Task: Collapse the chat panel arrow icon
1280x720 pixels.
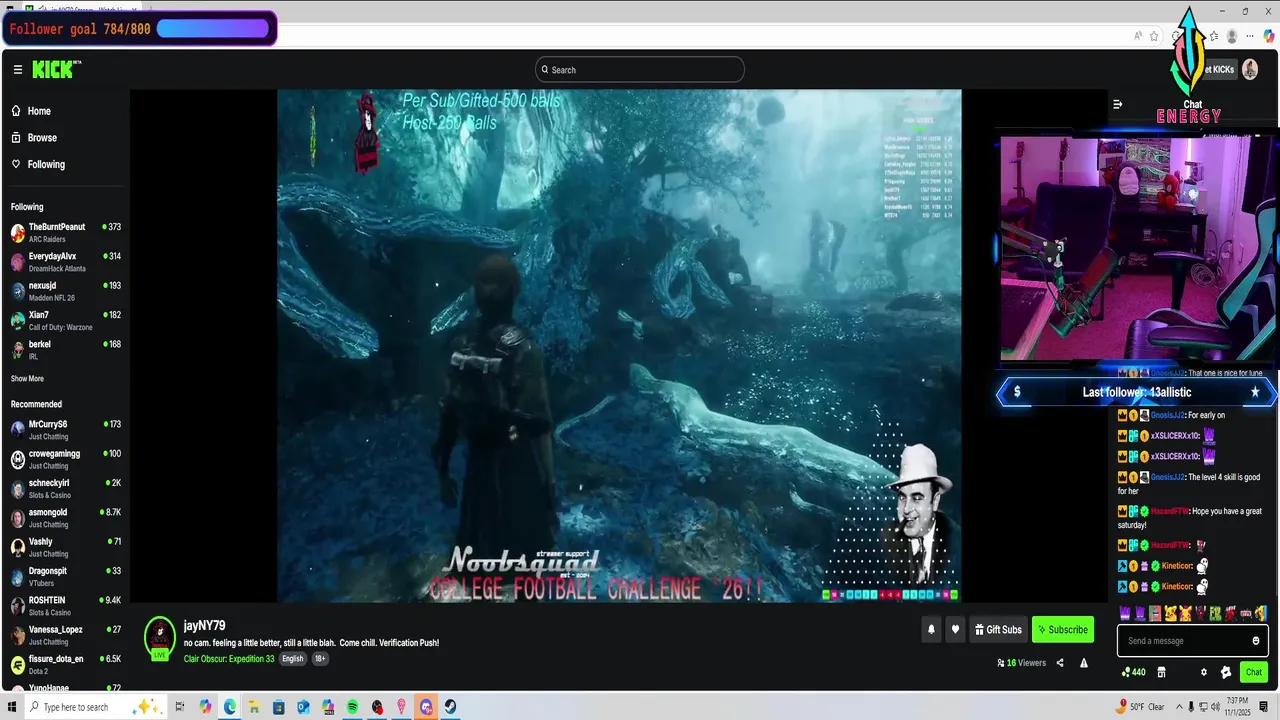Action: coord(1117,104)
